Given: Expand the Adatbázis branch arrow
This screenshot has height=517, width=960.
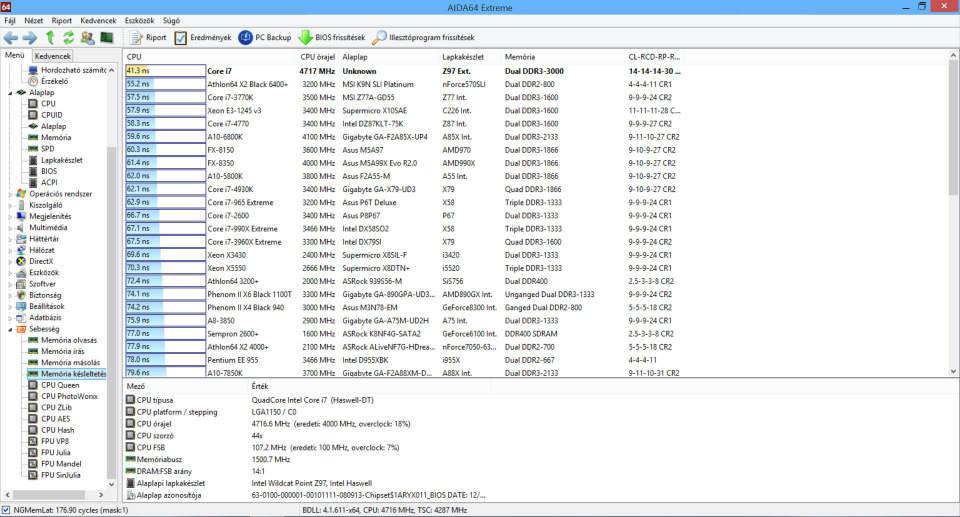Looking at the screenshot, I should [10, 318].
